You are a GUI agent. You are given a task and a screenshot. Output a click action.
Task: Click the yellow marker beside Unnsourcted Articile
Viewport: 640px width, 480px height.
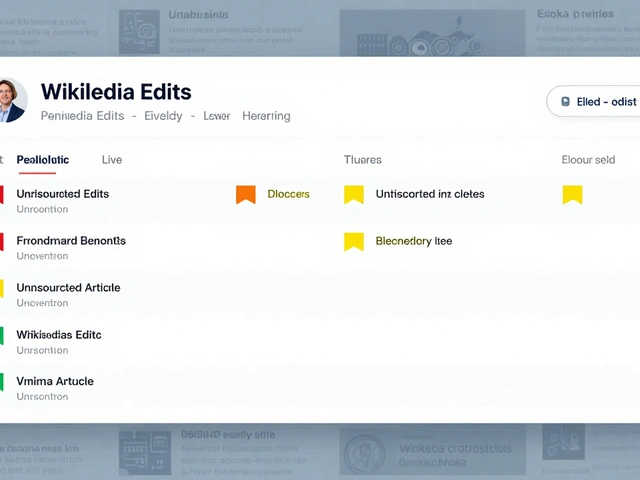pyautogui.click(x=2, y=289)
